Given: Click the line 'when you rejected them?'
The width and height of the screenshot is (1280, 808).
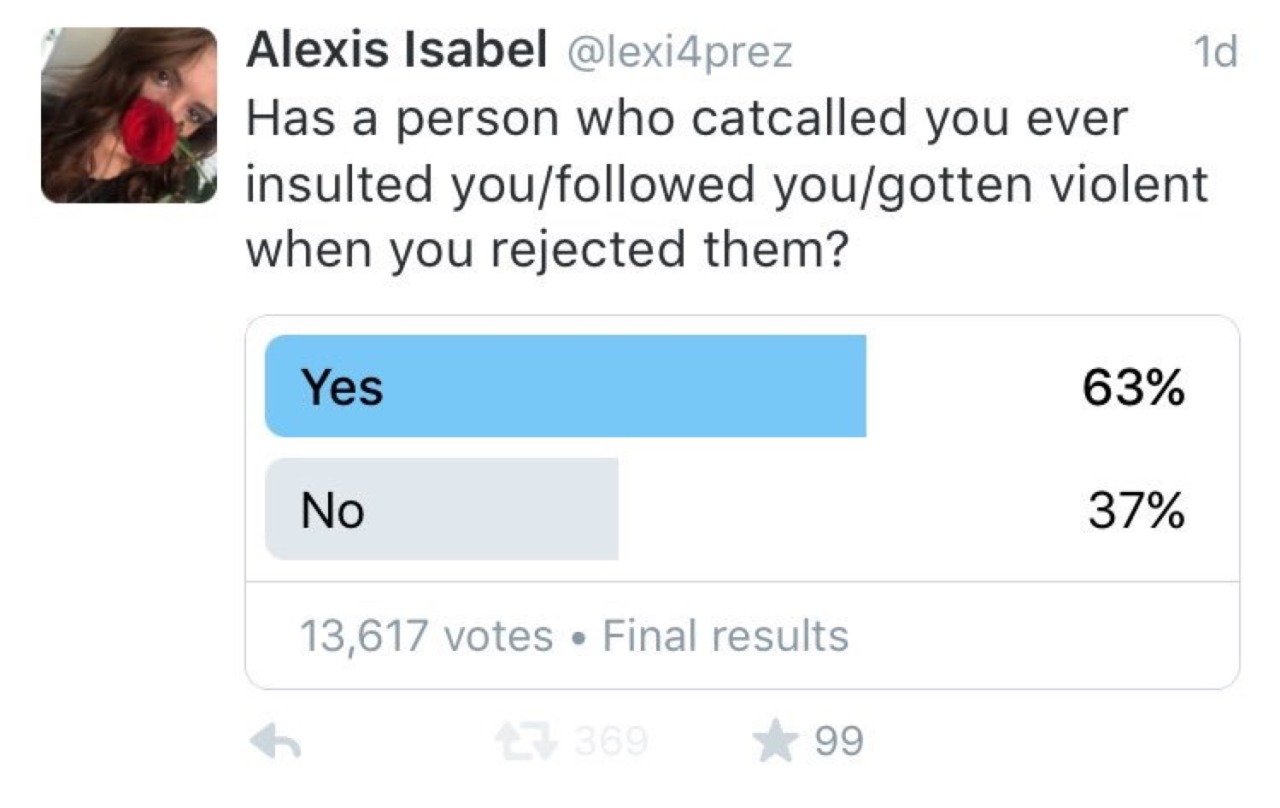Looking at the screenshot, I should 546,248.
